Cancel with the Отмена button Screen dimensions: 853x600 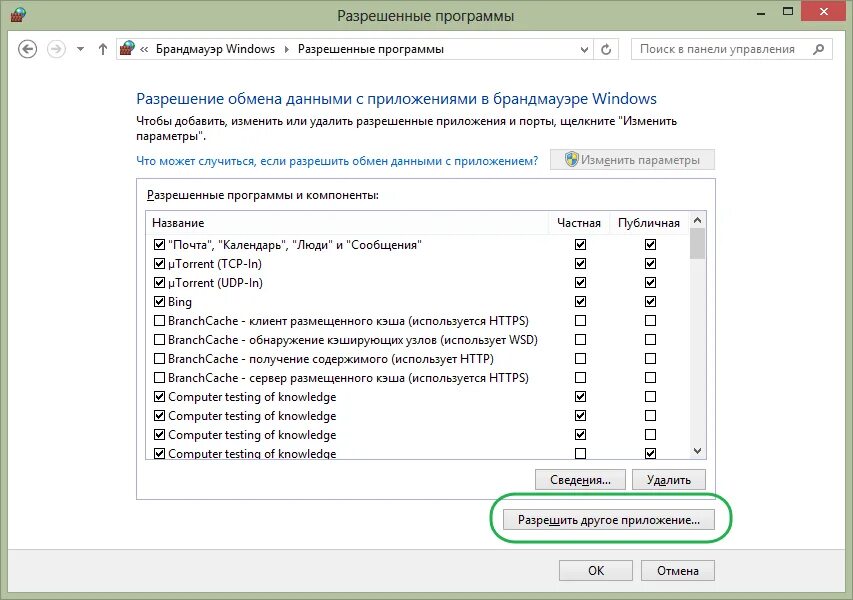tap(677, 571)
